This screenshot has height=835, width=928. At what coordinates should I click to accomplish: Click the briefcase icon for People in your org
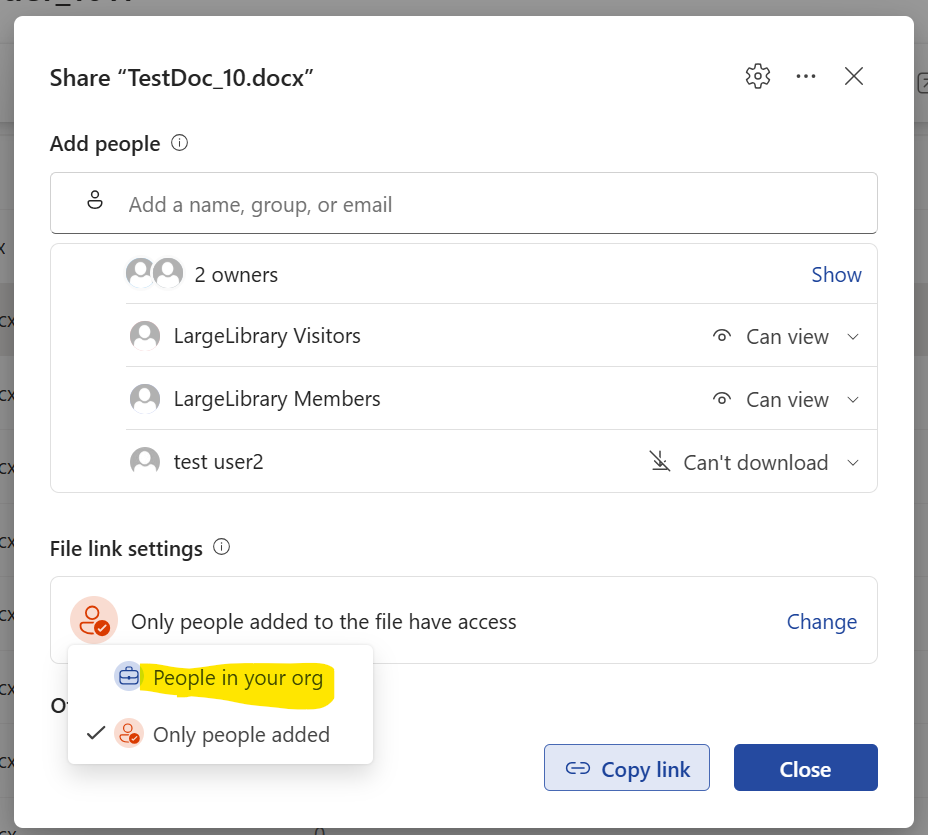point(128,676)
